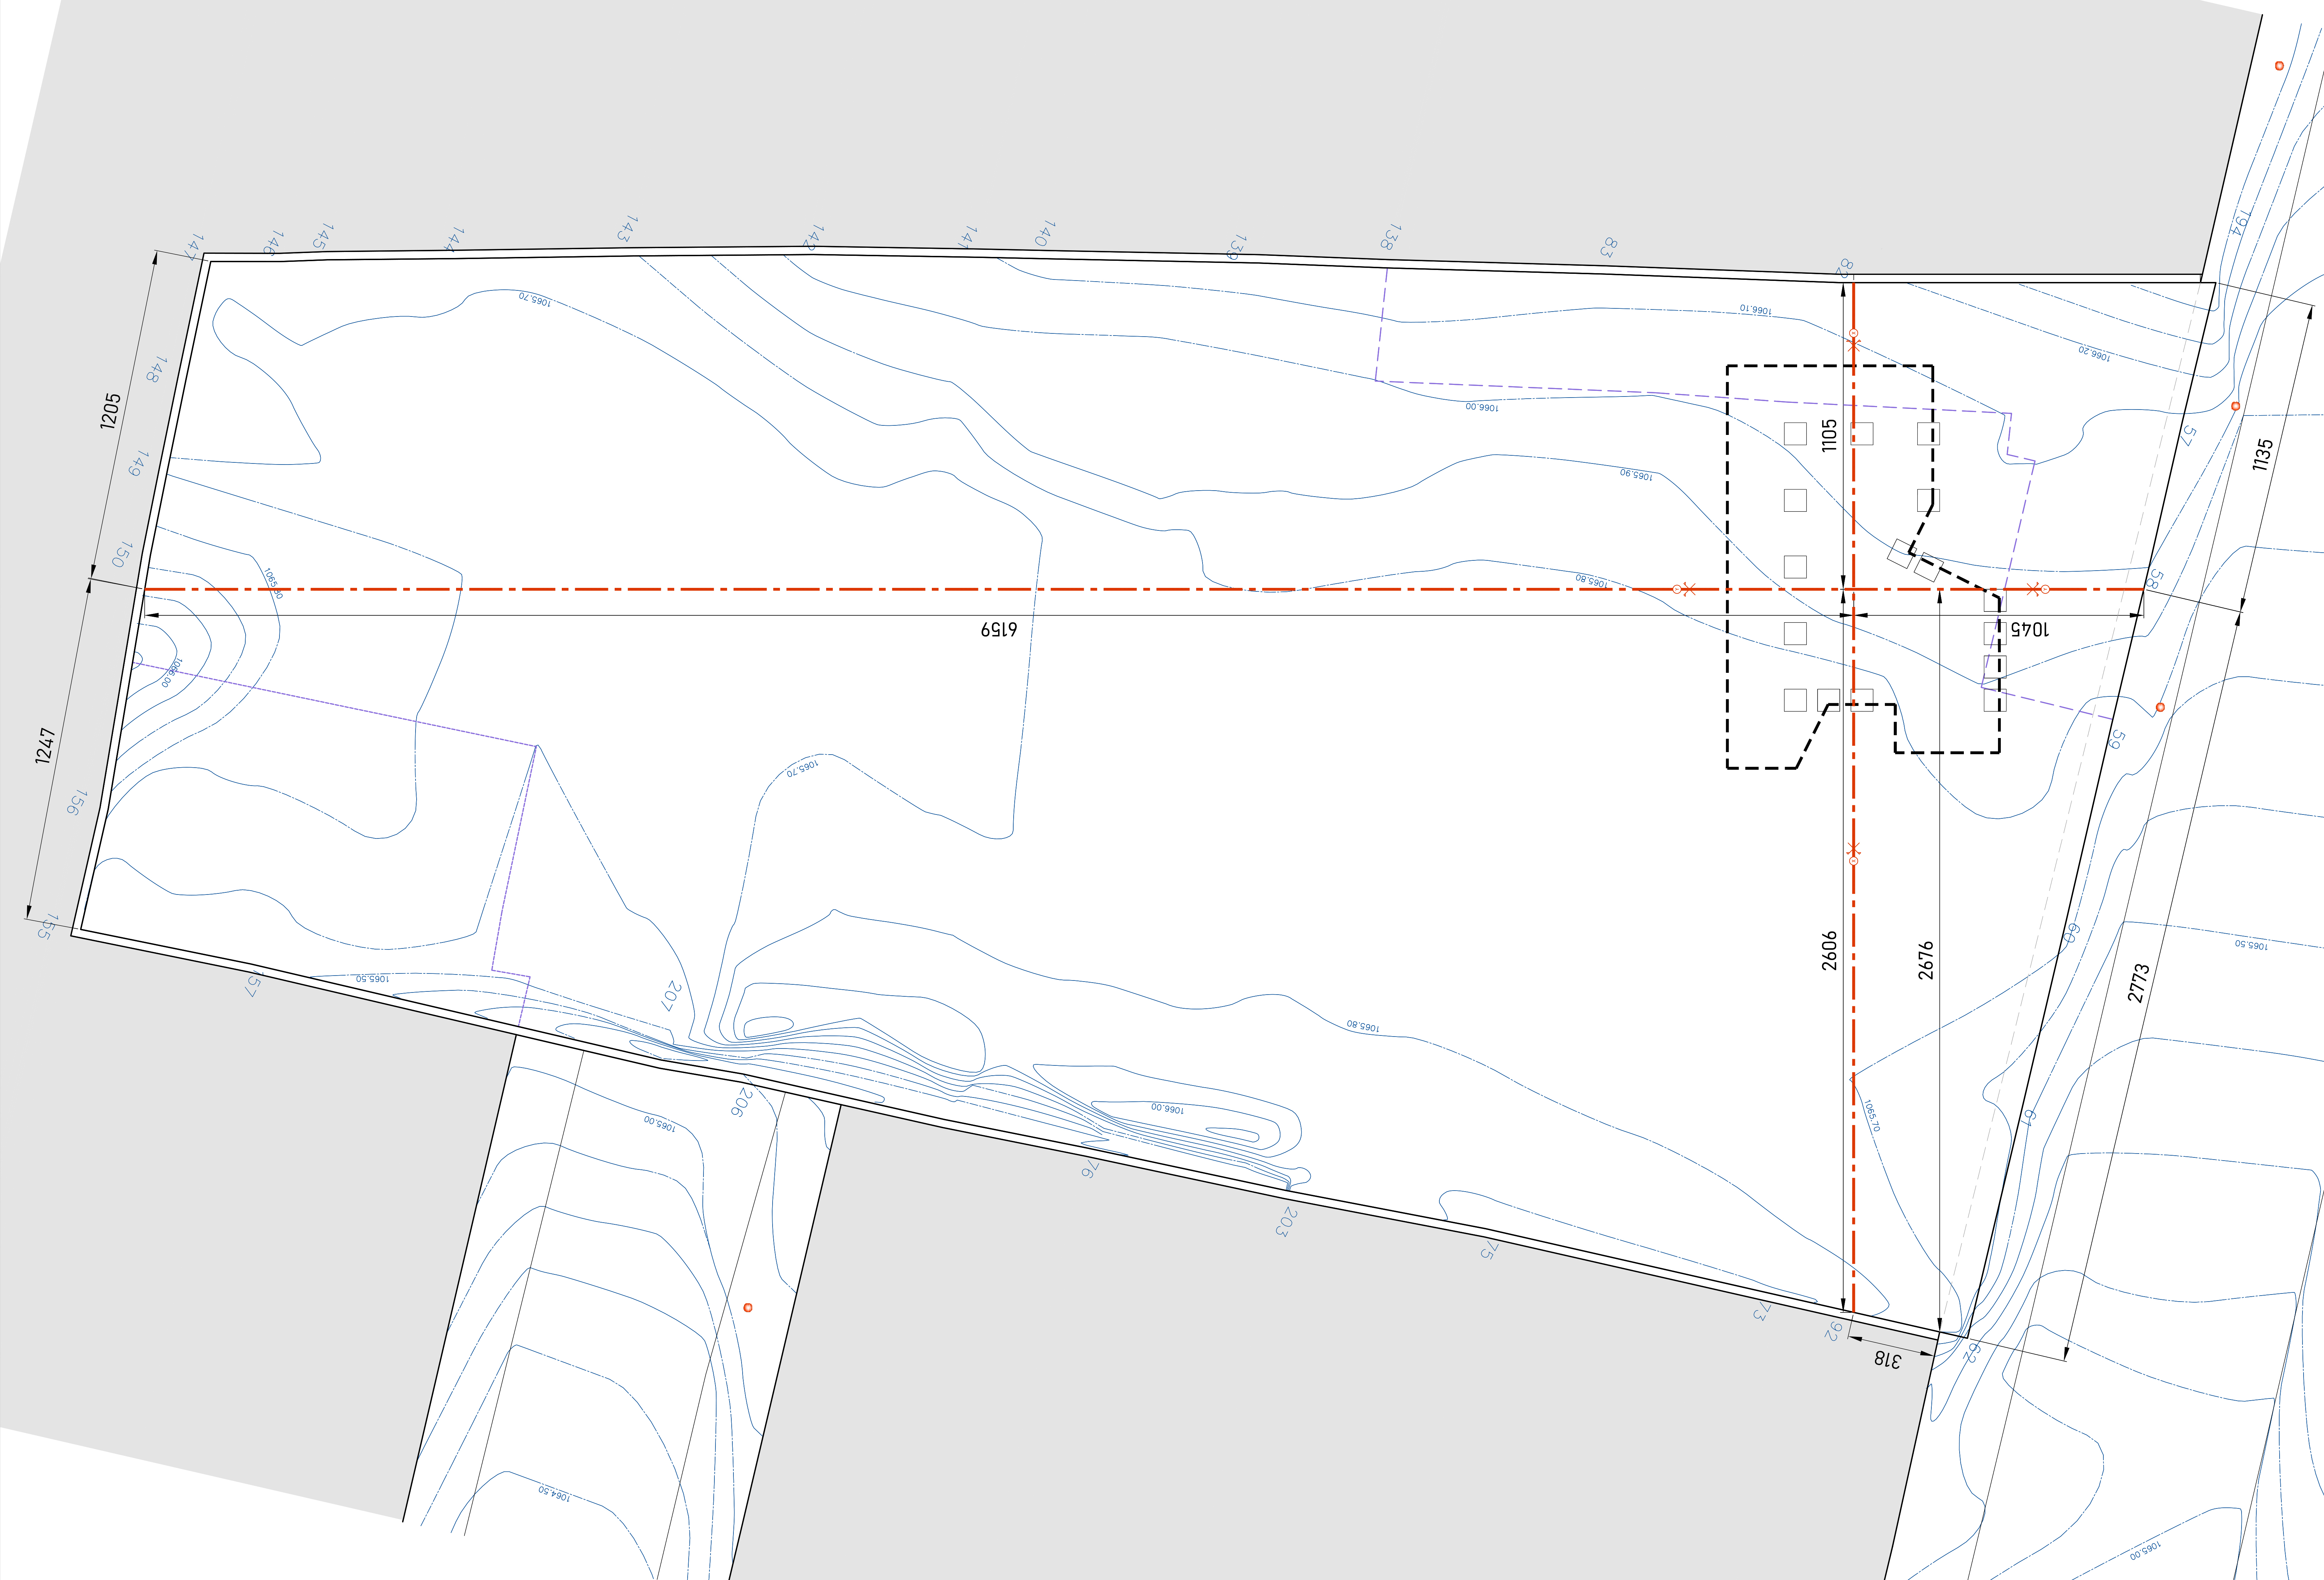The image size is (2324, 1580).
Task: Click the intersection of the two orange axes
Action: pyautogui.click(x=1853, y=589)
